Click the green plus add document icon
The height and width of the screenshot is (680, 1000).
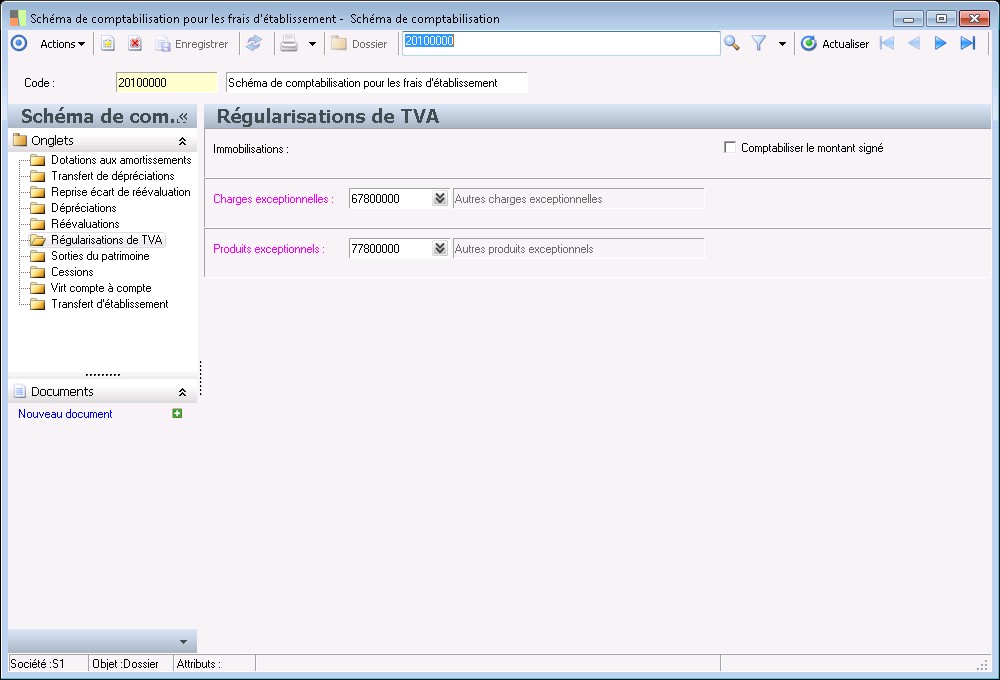coord(177,413)
